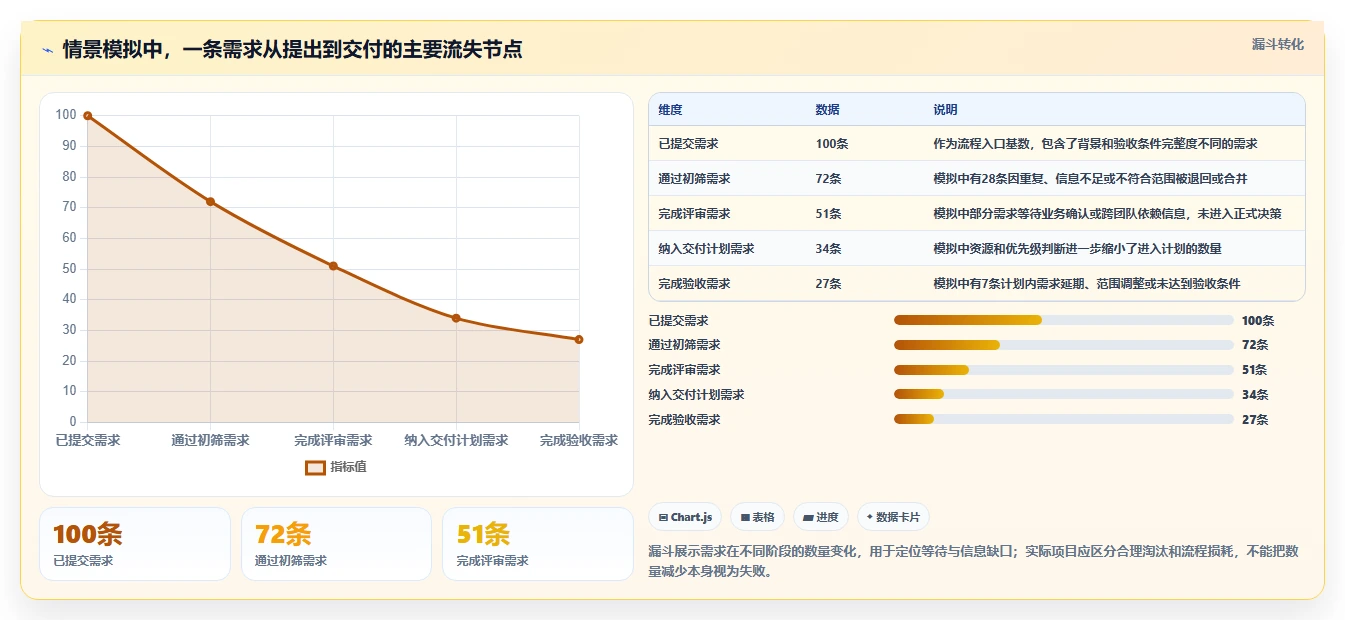Click the 完成验收需求 label beside its progress bar
Screen dimensions: 1345x620
(684, 420)
